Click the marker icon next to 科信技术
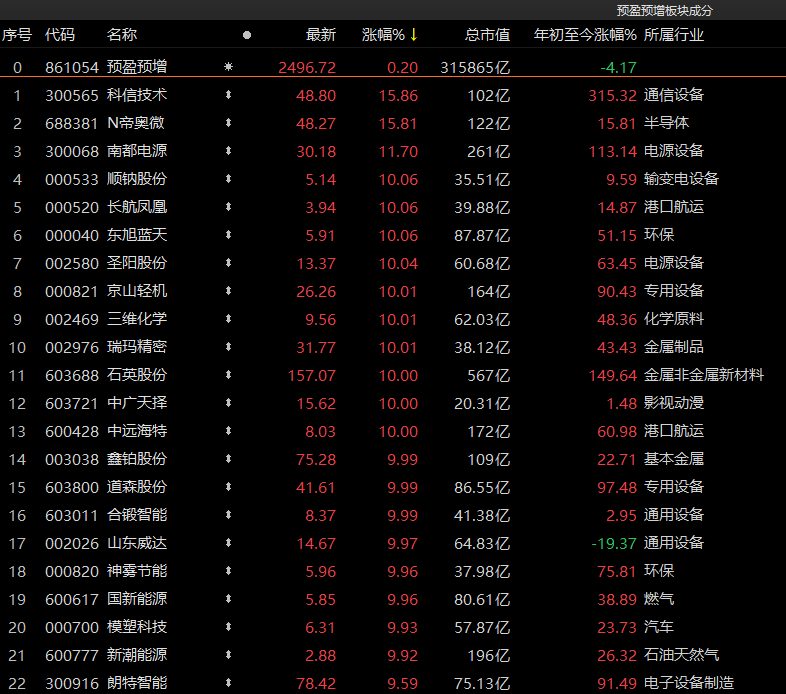 click(228, 95)
